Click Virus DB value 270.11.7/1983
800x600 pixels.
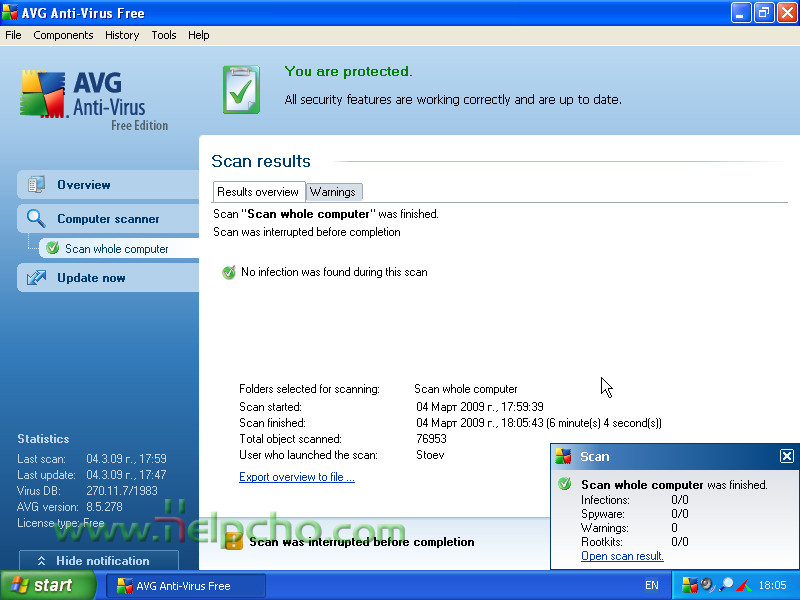[122, 491]
